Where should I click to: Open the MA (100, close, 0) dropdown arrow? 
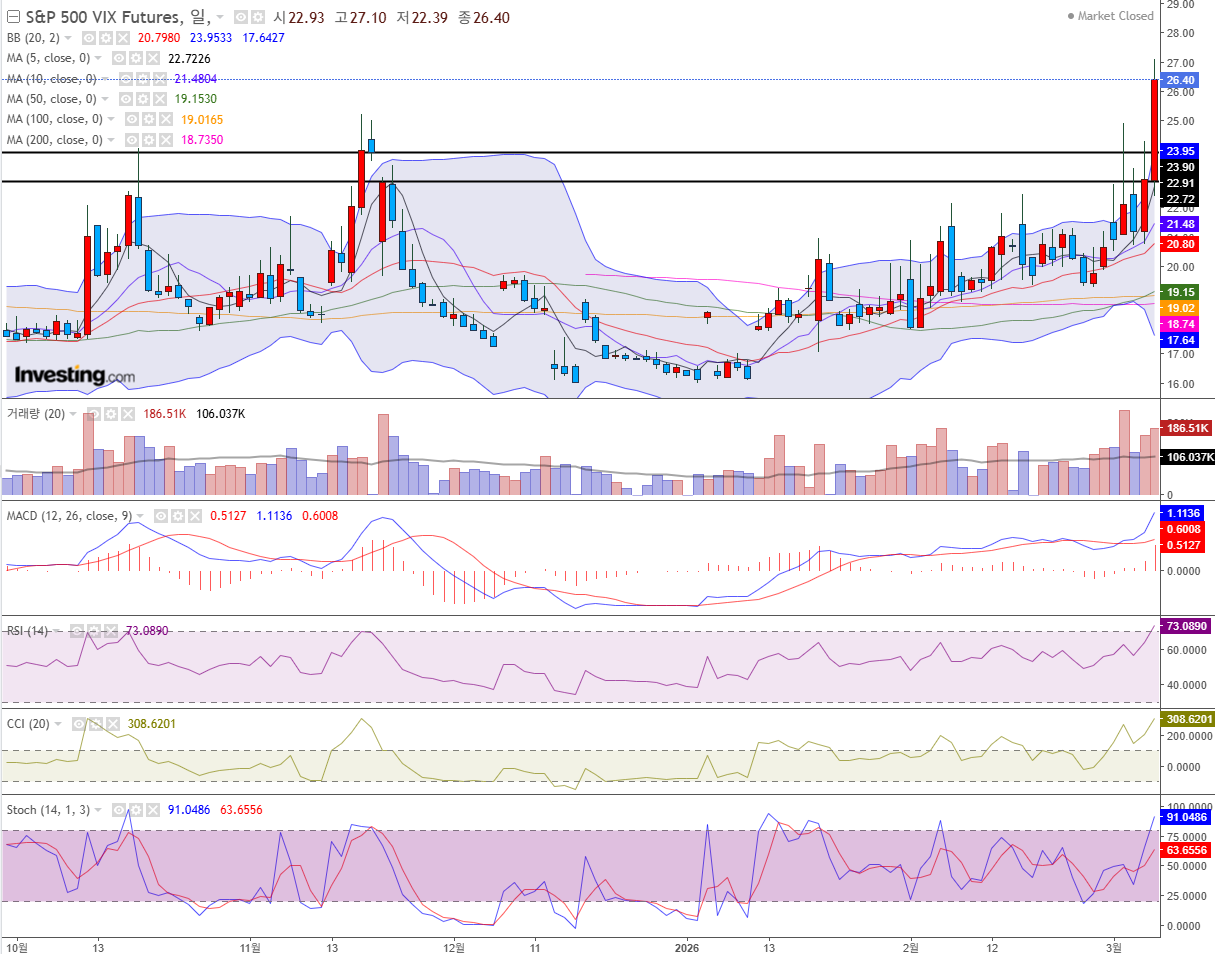tap(111, 119)
